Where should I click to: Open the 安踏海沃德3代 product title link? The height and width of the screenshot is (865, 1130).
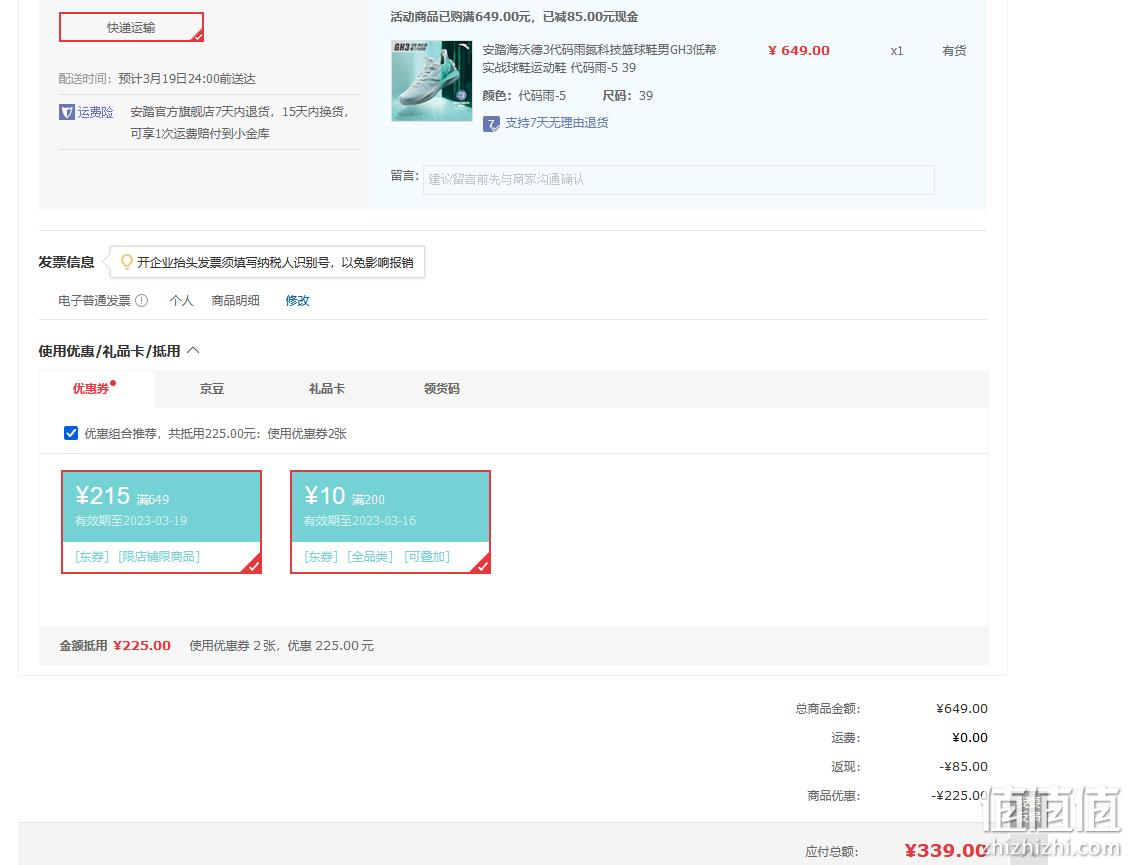[x=599, y=58]
